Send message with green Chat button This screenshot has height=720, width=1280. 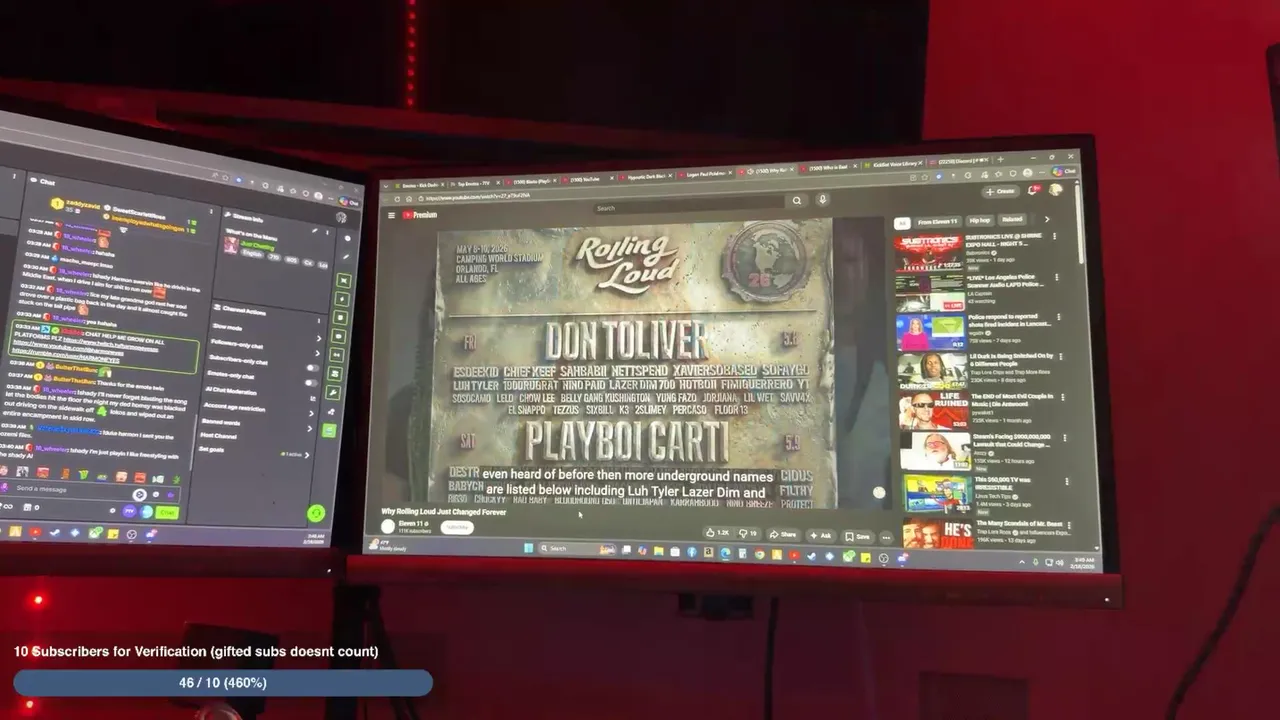tap(167, 512)
